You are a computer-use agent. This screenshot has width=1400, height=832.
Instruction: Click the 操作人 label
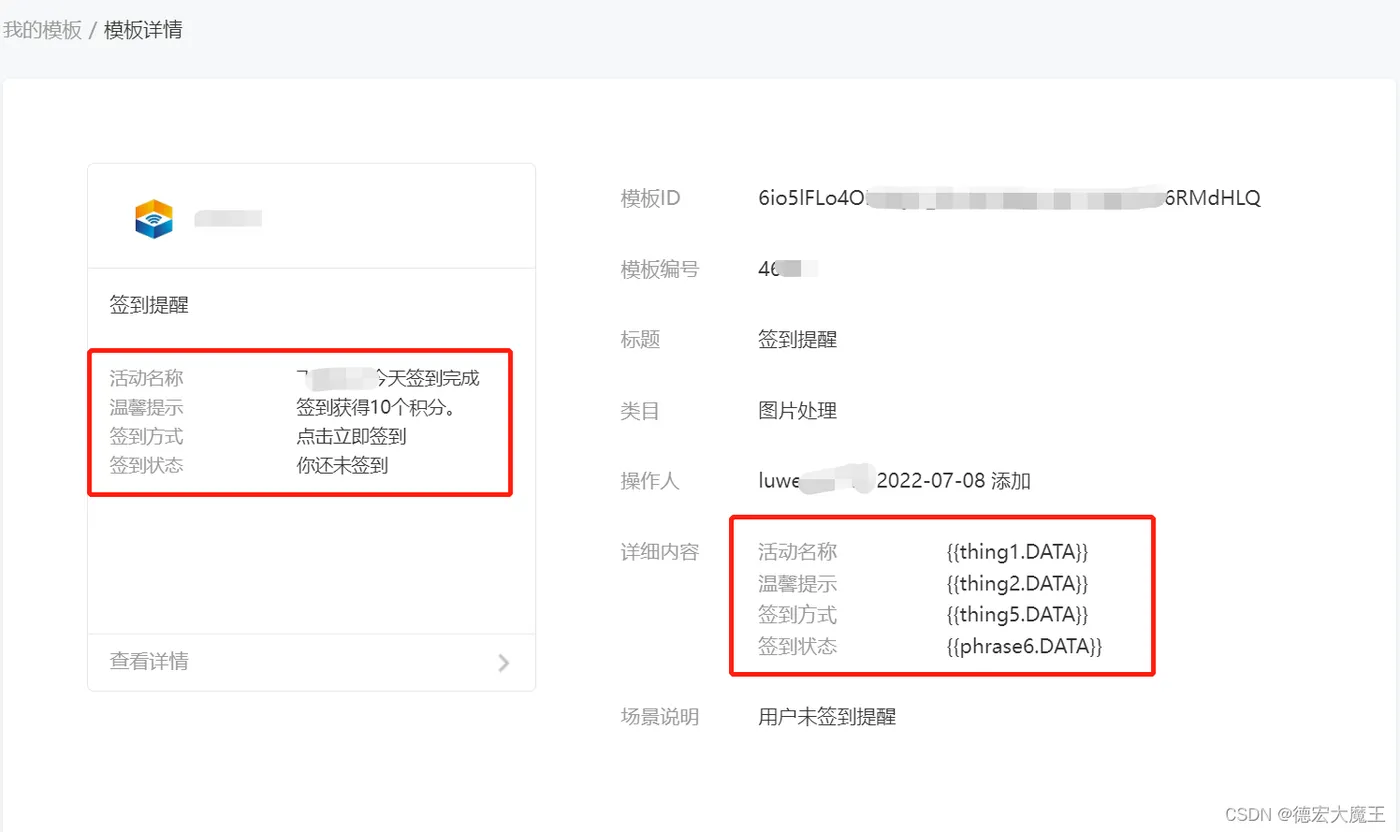pyautogui.click(x=650, y=482)
